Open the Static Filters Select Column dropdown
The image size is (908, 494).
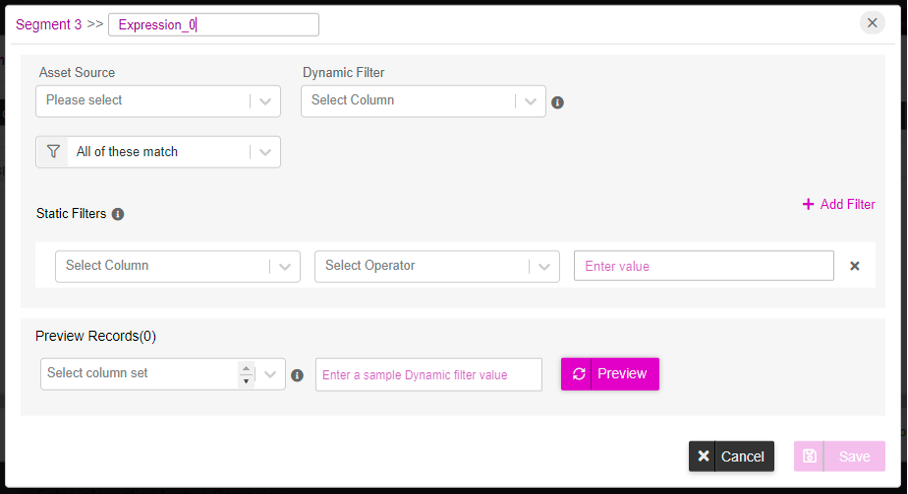click(x=178, y=266)
